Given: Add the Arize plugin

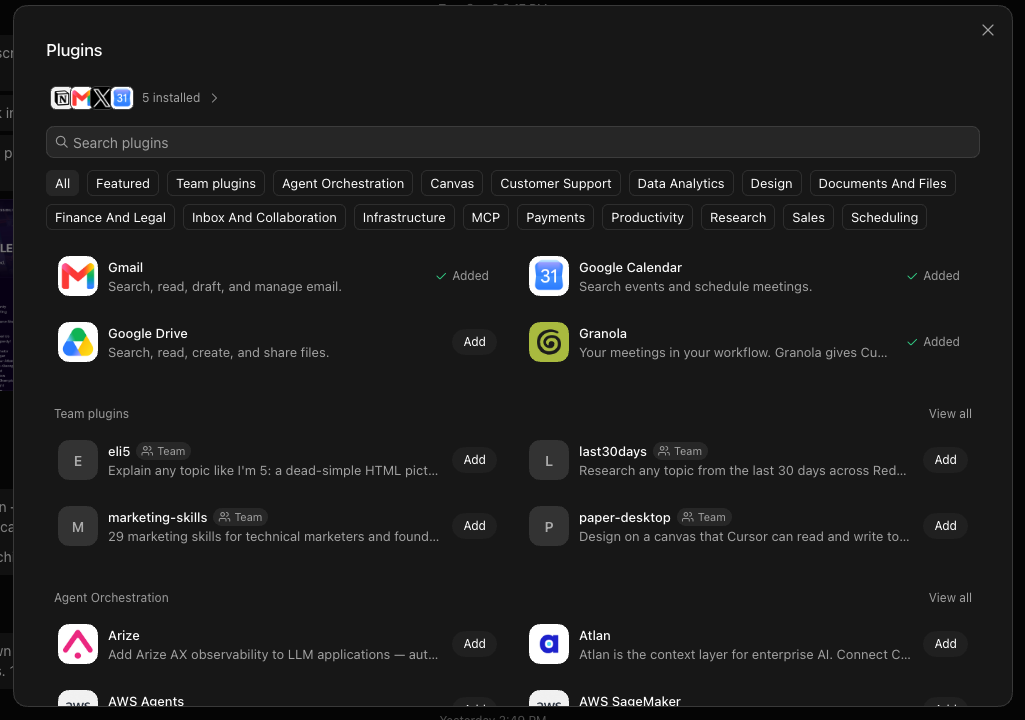Looking at the screenshot, I should click(475, 644).
